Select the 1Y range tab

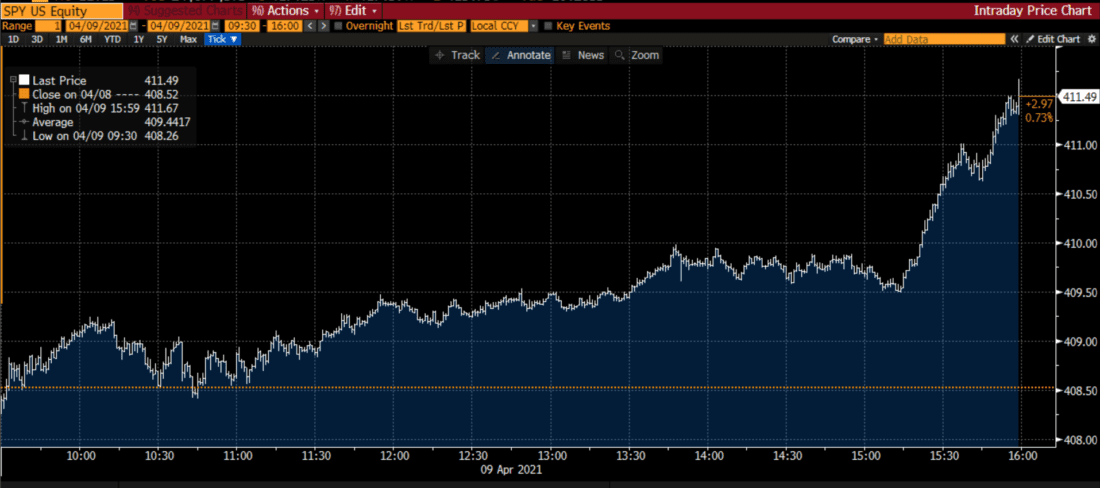click(x=139, y=39)
